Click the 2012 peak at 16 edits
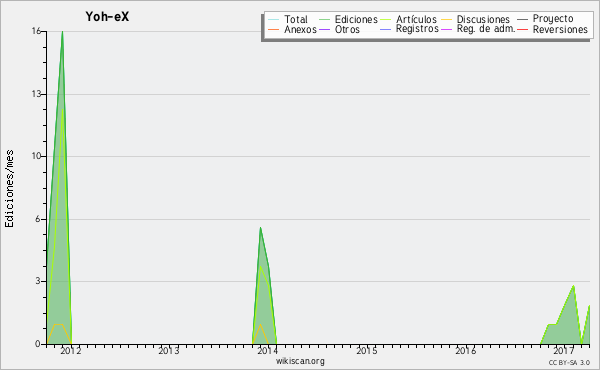 (62, 32)
